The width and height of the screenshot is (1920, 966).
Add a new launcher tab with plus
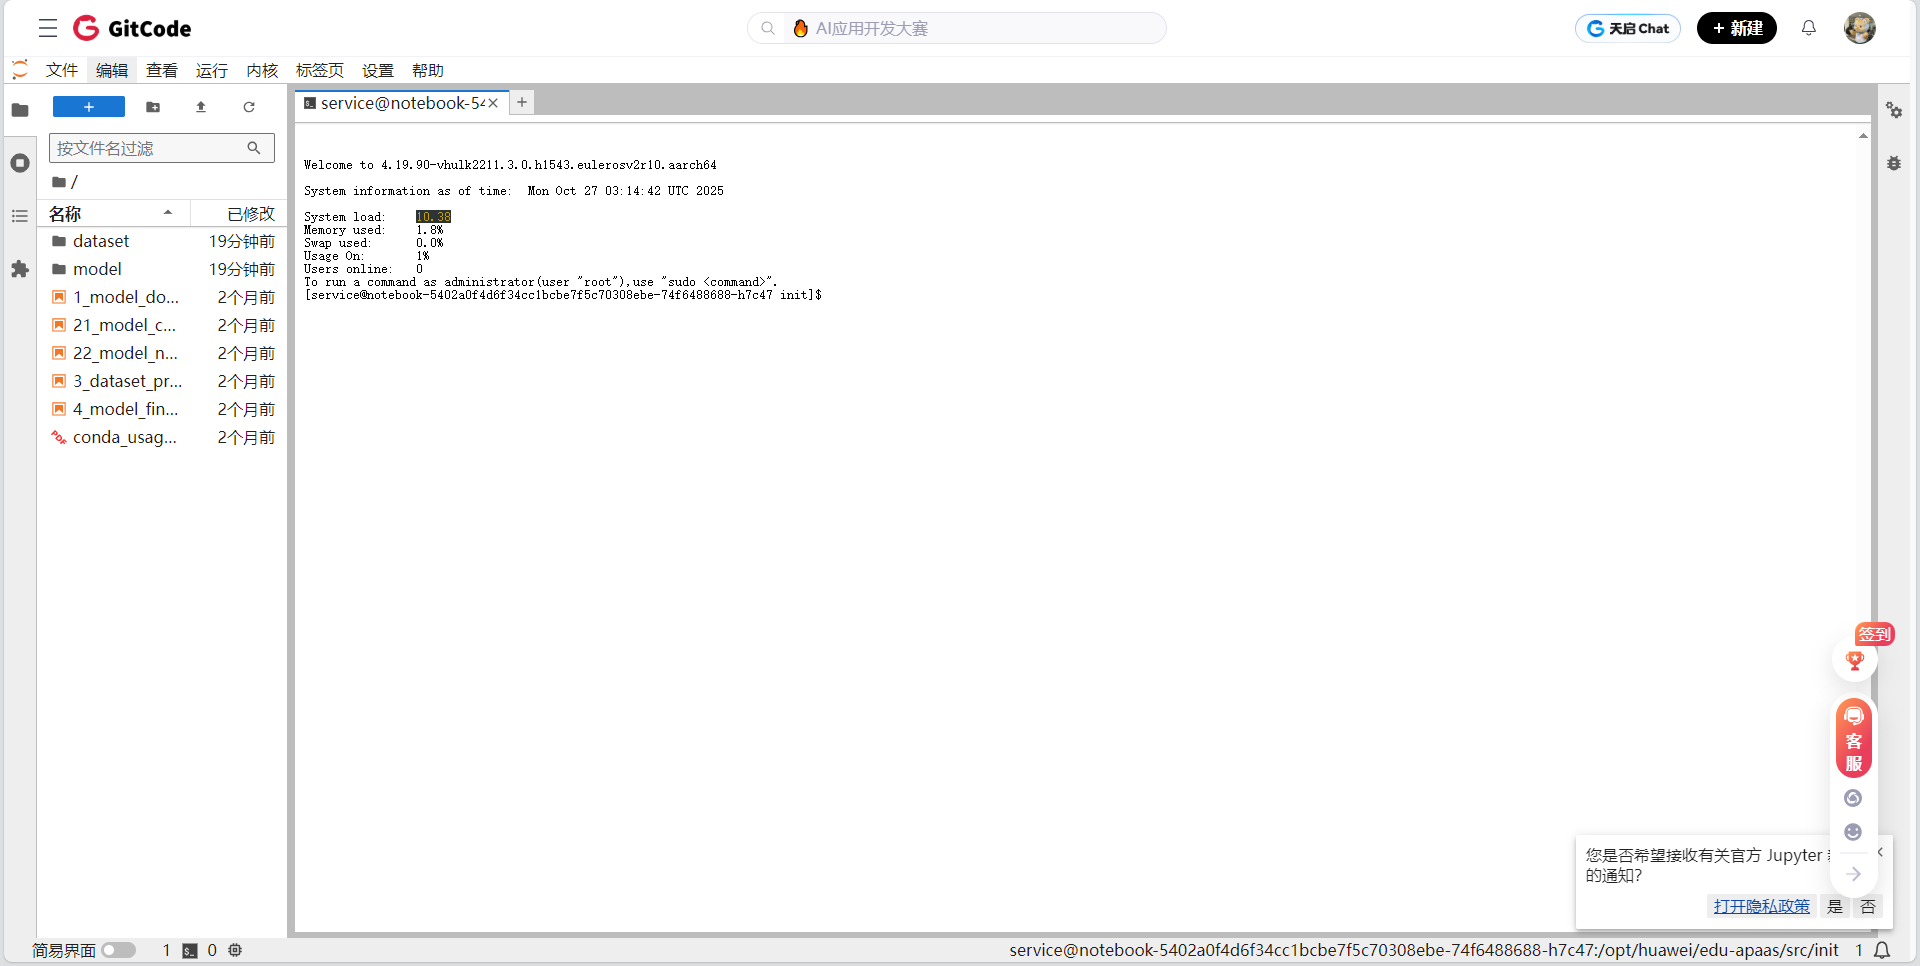(x=522, y=102)
